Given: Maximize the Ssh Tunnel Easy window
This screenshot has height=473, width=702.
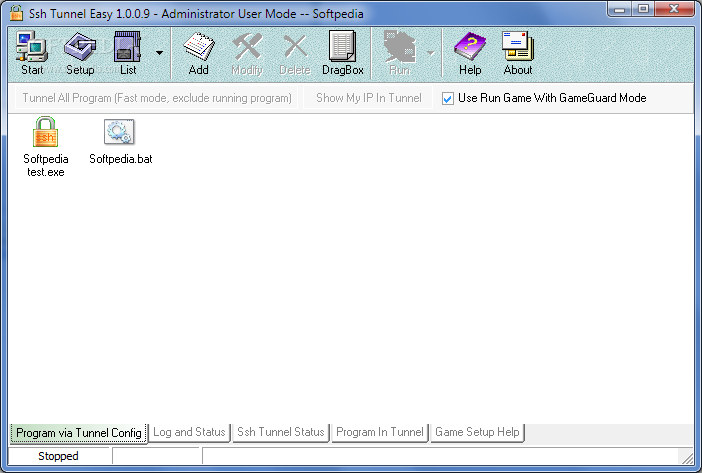Looking at the screenshot, I should coord(643,9).
